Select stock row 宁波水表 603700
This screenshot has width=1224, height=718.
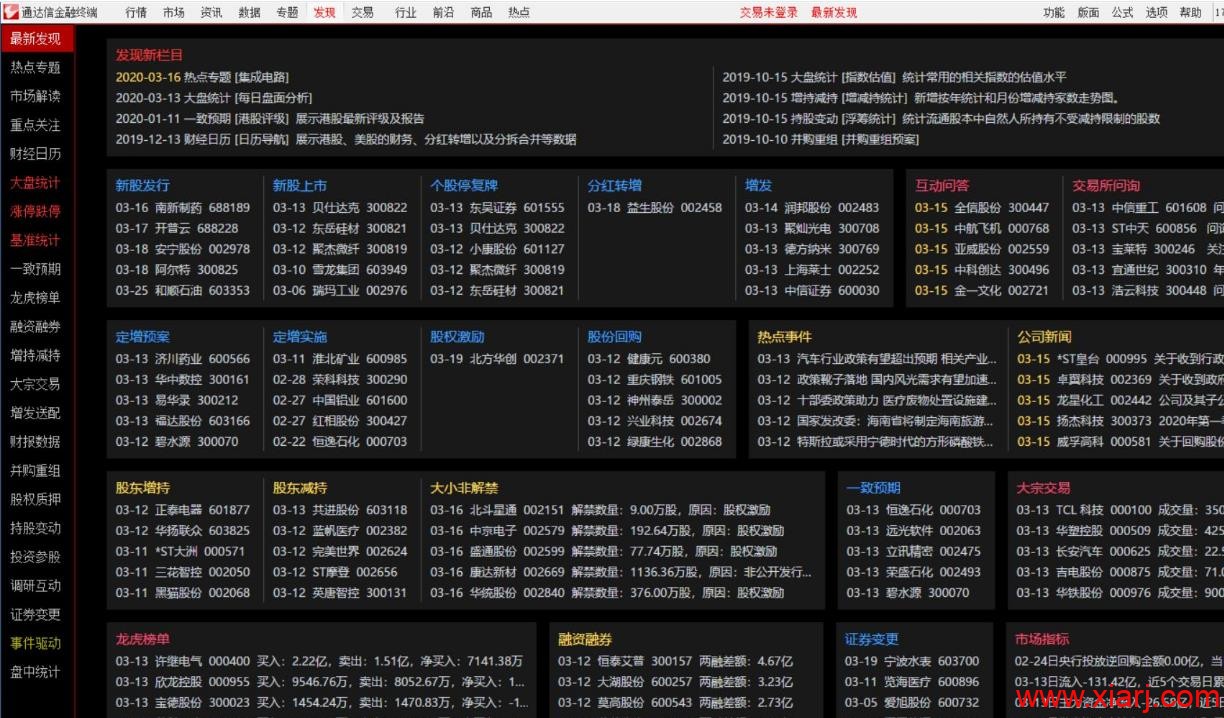click(913, 661)
